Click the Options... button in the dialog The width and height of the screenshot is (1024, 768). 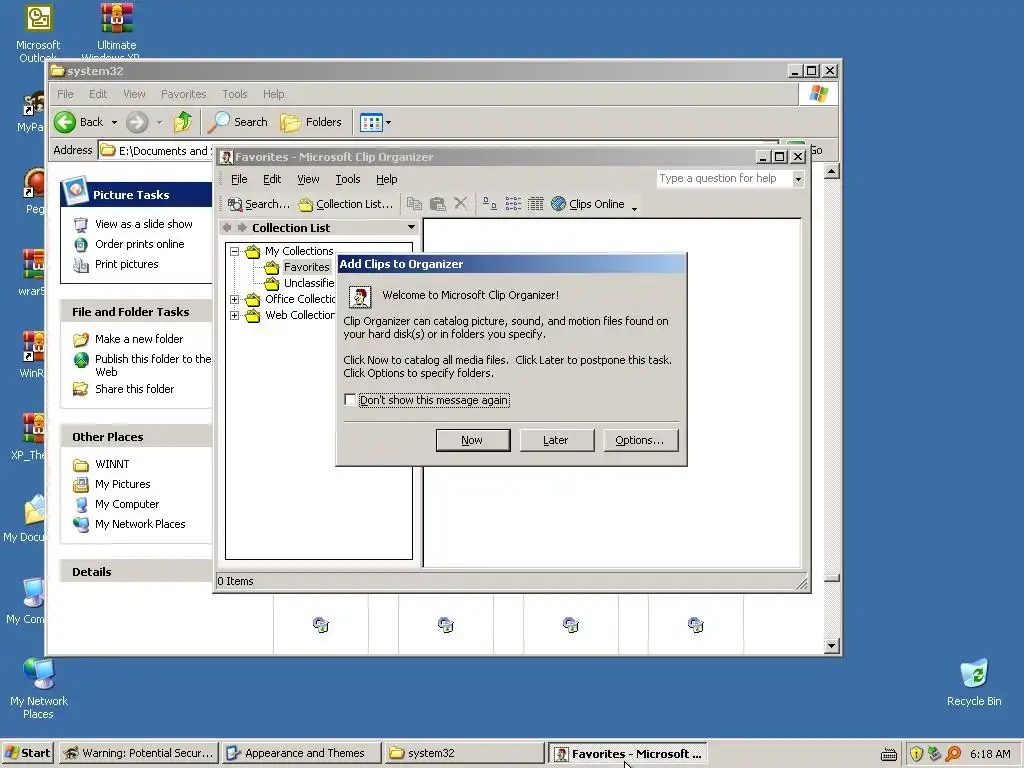641,440
